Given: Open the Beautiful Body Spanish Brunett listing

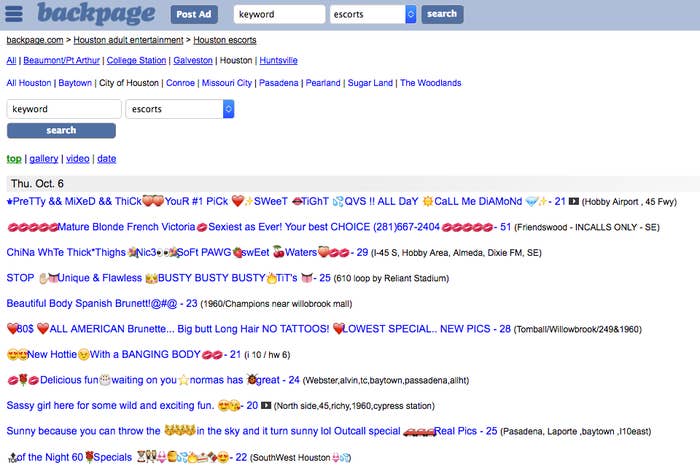Looking at the screenshot, I should pos(102,304).
